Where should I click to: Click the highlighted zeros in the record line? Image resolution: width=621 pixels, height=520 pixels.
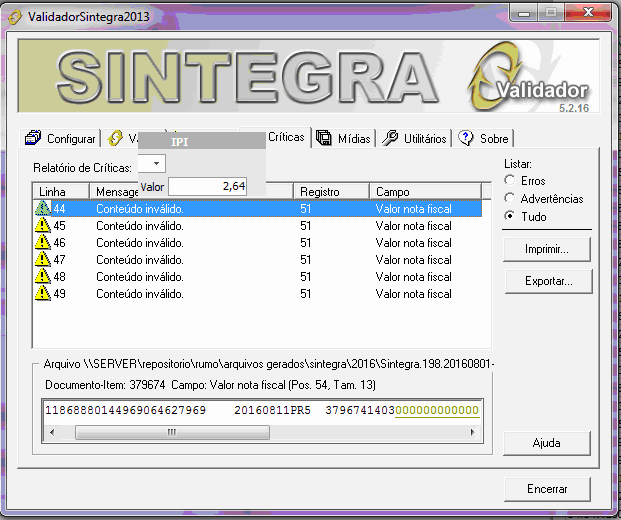(437, 410)
